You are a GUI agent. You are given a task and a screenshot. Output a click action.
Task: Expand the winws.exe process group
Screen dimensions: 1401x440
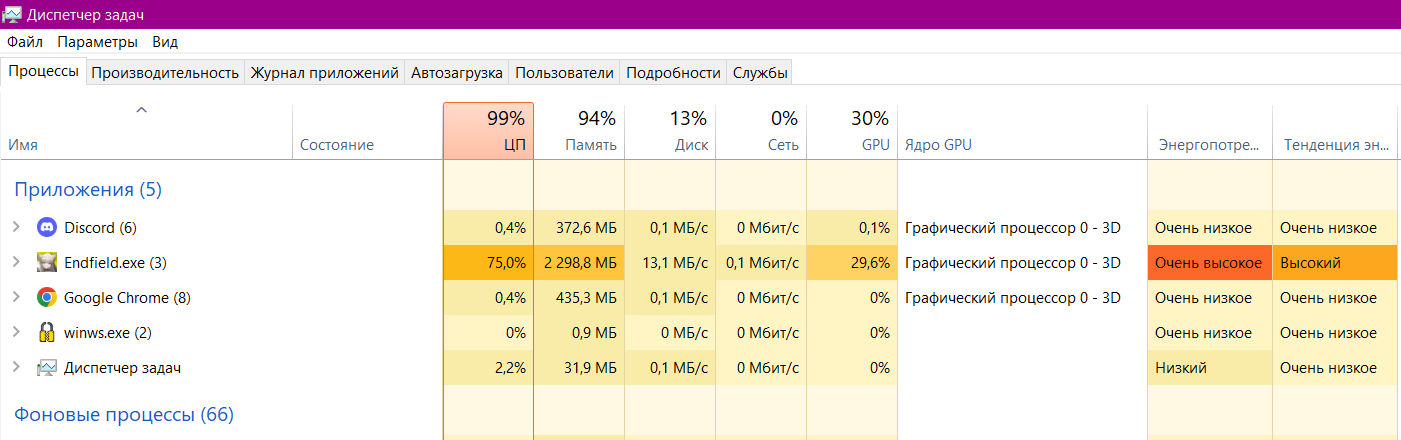pyautogui.click(x=16, y=333)
